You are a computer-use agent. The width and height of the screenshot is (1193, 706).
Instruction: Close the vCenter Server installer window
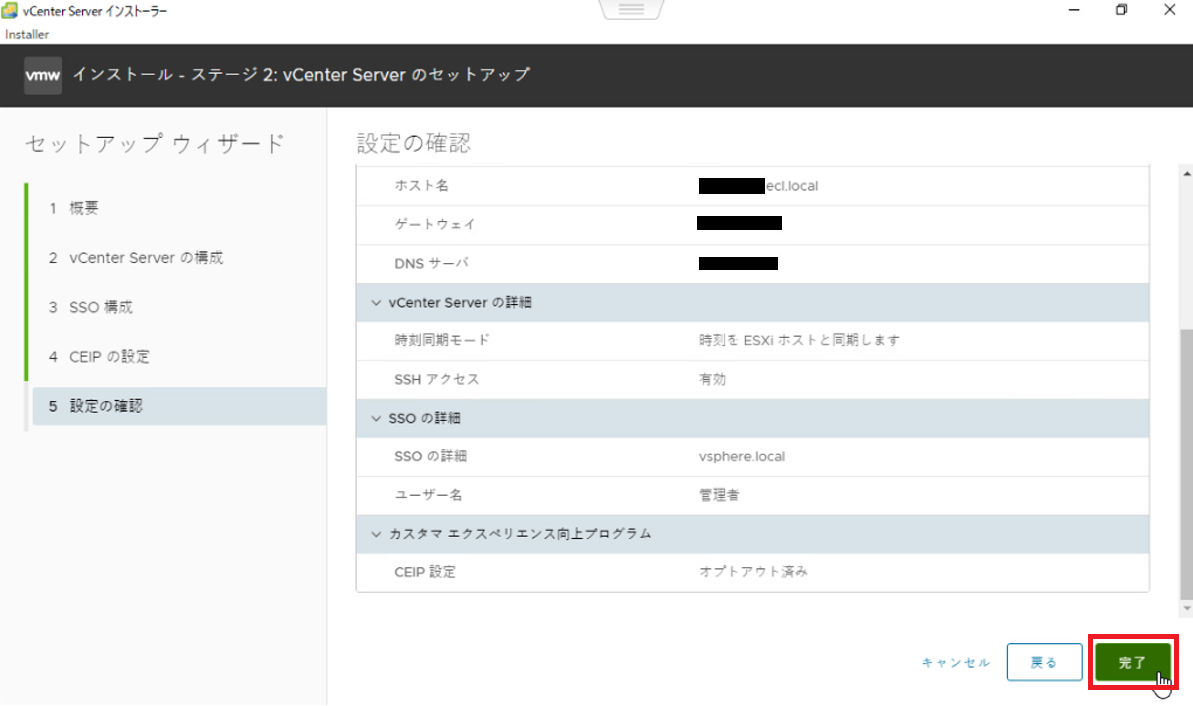click(1170, 10)
